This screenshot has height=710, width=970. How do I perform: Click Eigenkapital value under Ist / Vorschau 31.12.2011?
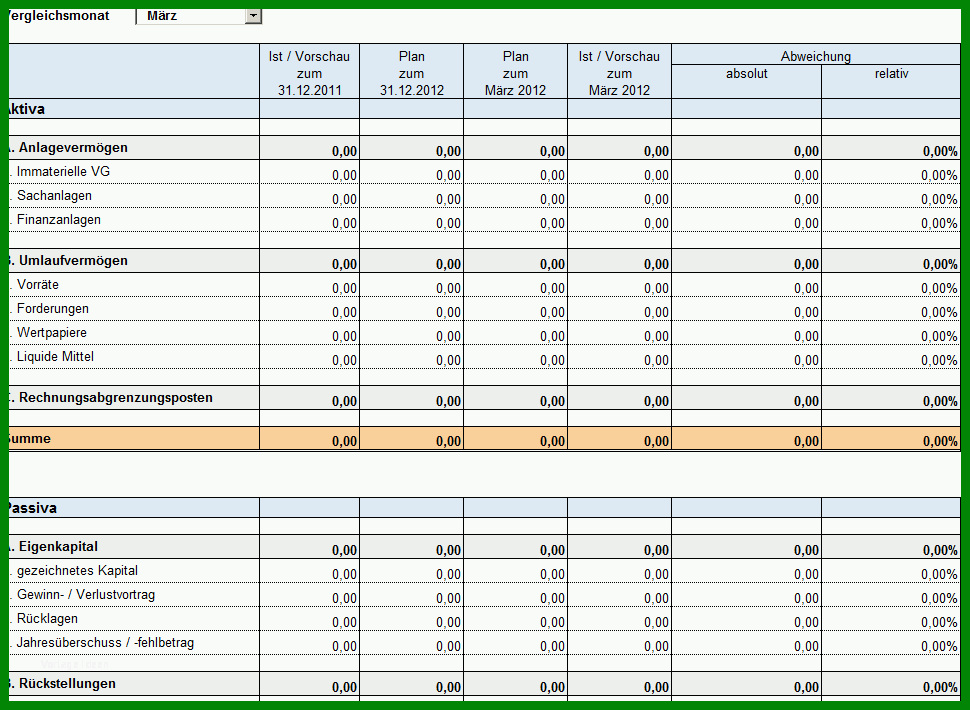point(344,550)
